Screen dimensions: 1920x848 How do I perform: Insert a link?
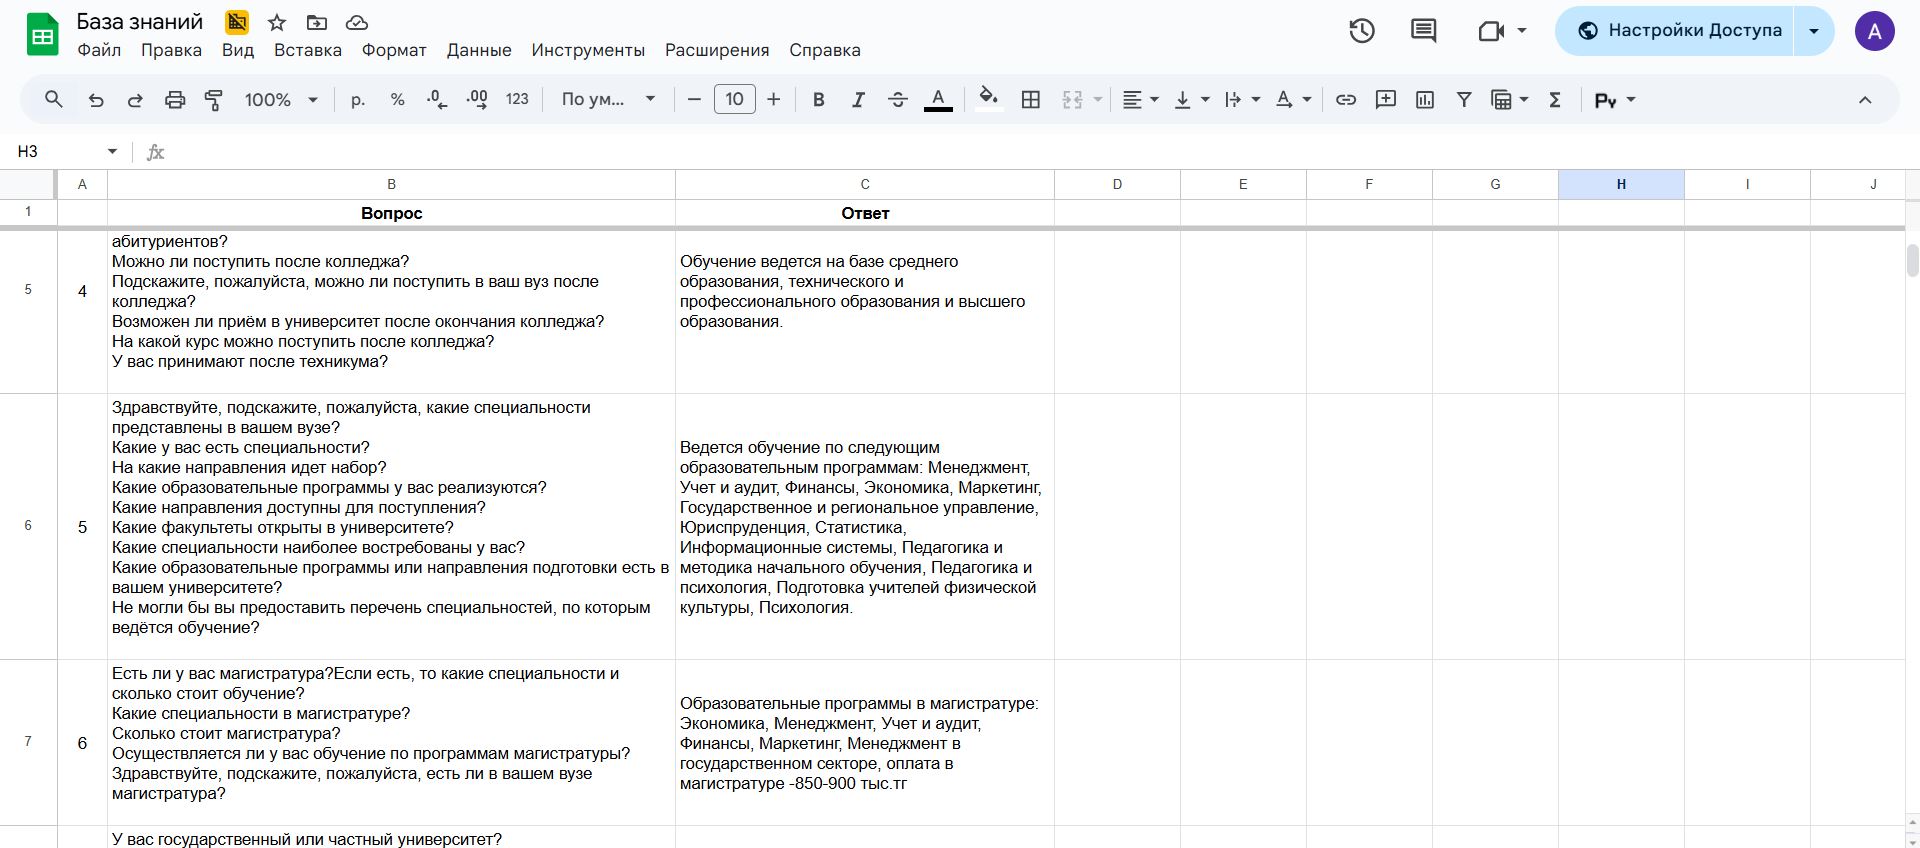point(1346,99)
